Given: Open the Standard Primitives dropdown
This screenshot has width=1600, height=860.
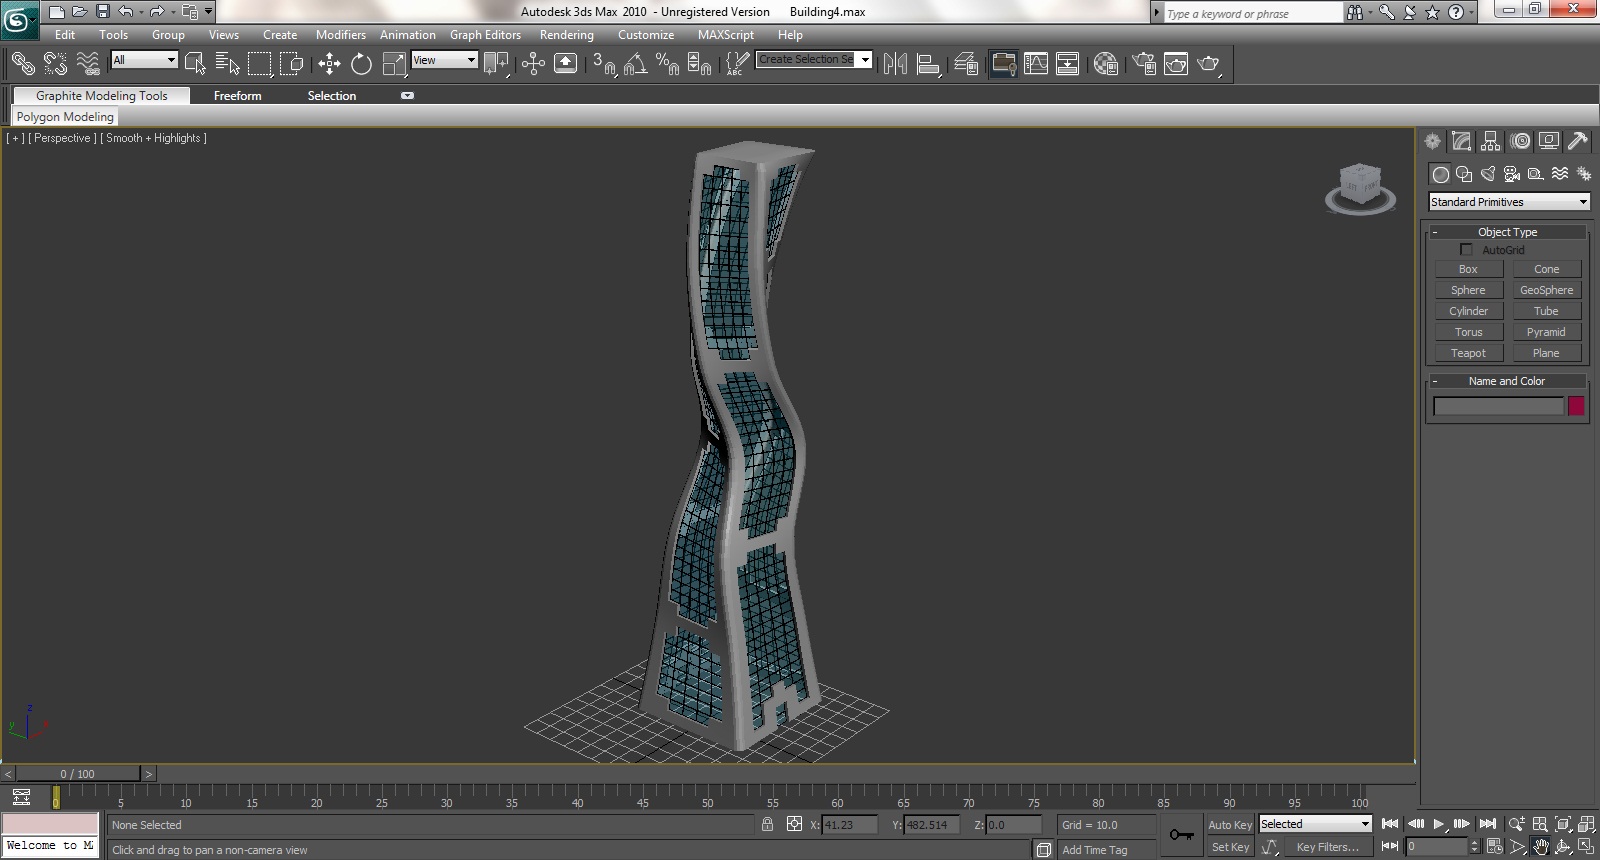Looking at the screenshot, I should coord(1509,202).
